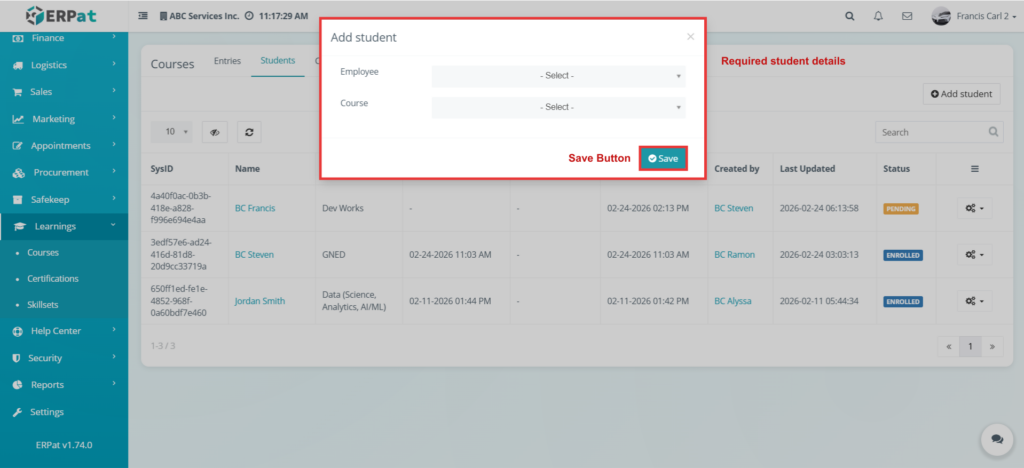Open actions gear for Jordan Smith row
The width and height of the screenshot is (1024, 468).
(x=974, y=301)
